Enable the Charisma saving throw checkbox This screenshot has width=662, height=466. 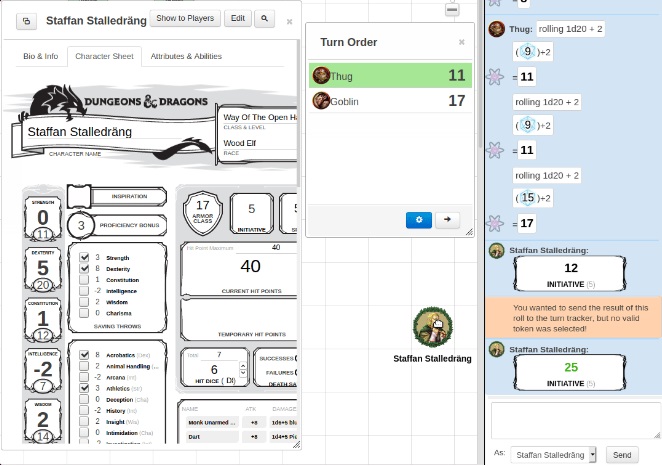(x=84, y=313)
